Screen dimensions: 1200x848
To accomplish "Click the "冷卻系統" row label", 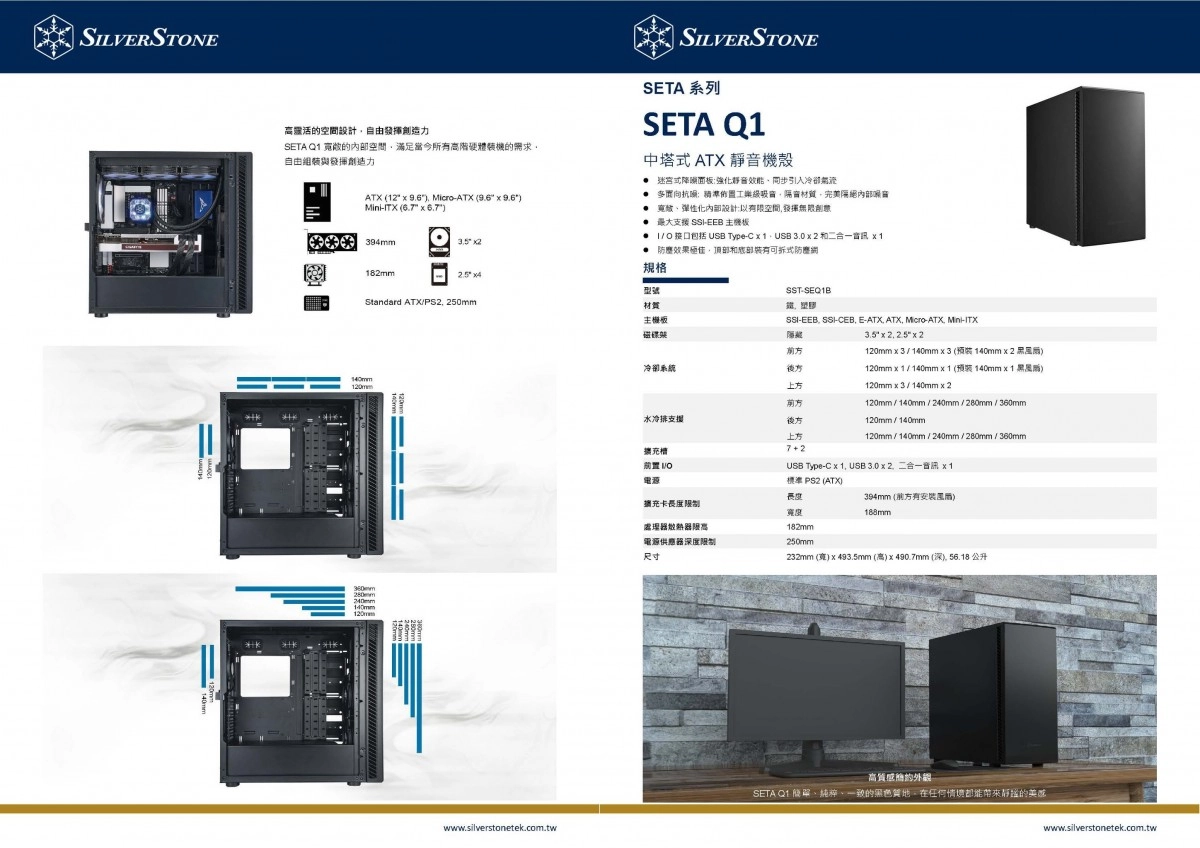I will (x=660, y=368).
